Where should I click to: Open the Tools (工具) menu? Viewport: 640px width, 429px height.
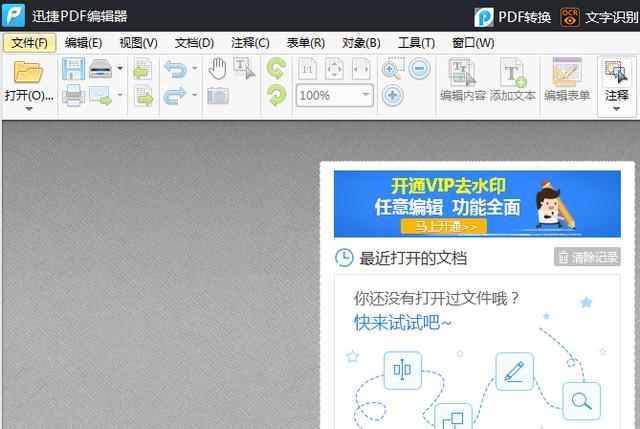coord(416,43)
